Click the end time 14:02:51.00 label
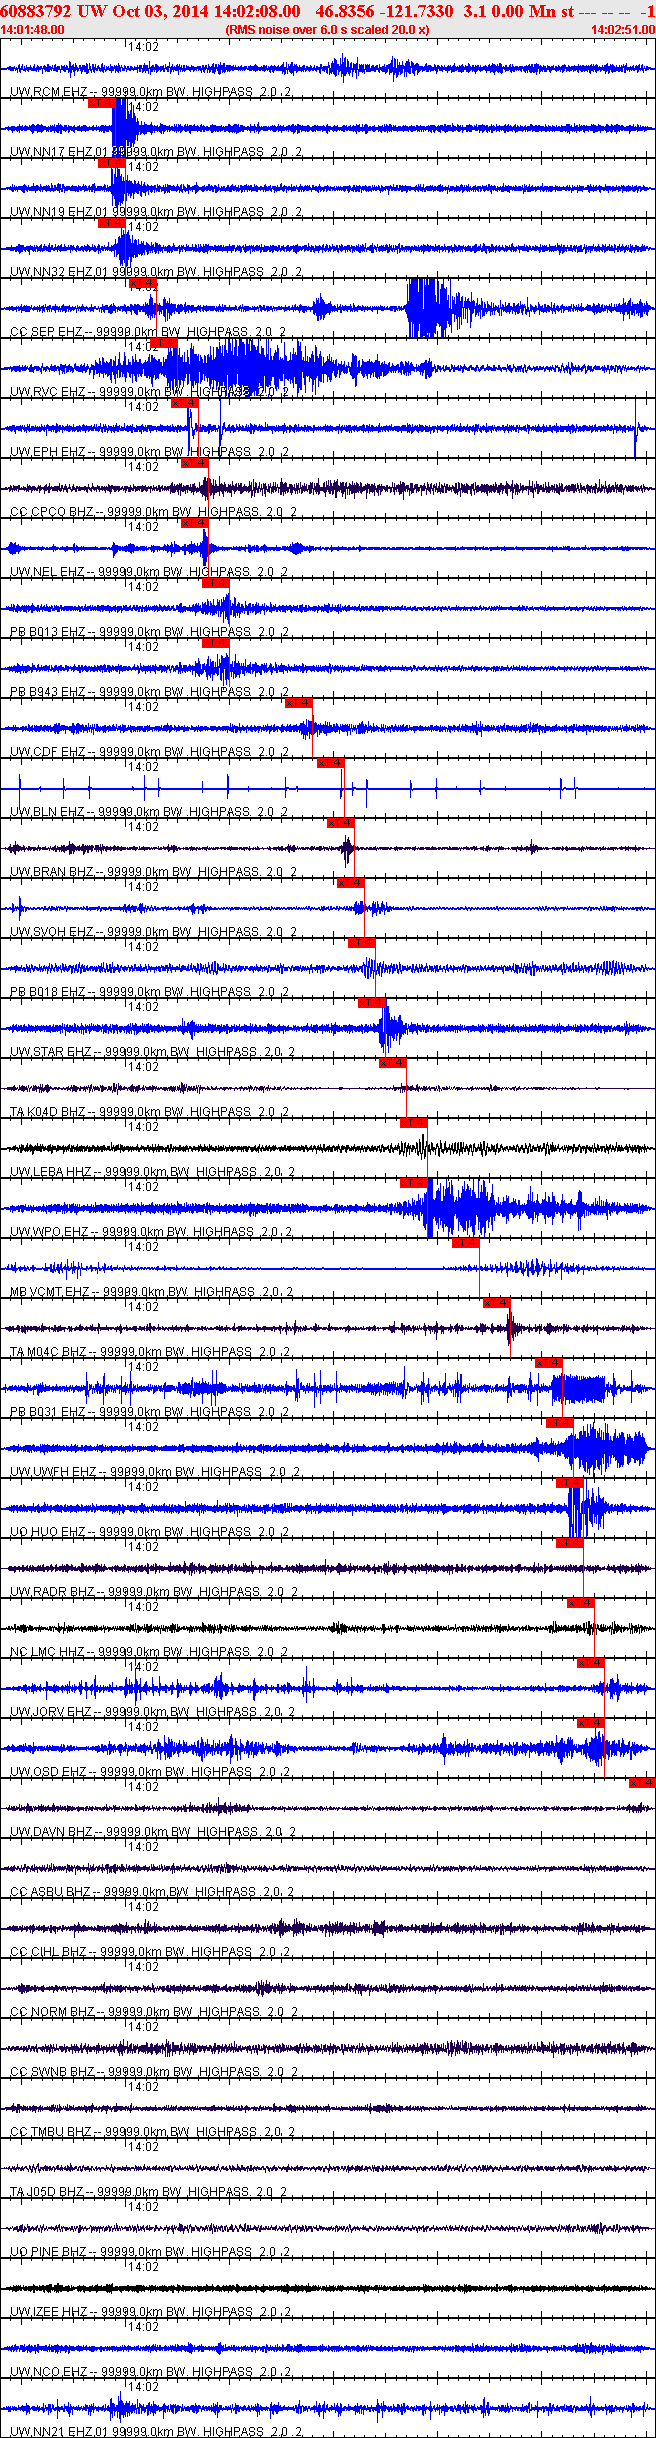 click(x=622, y=29)
